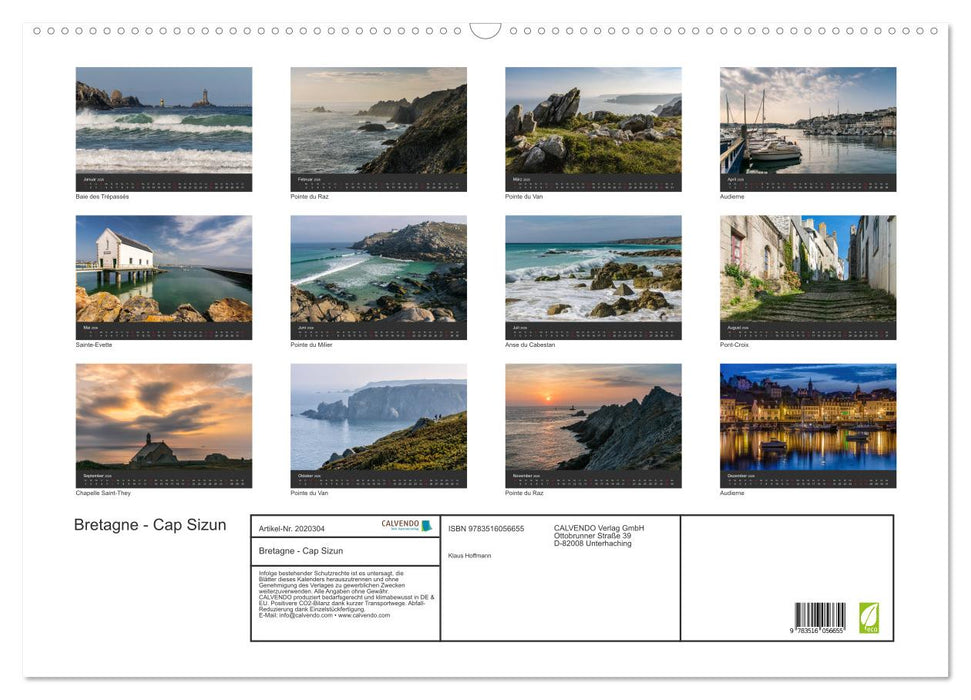Select the January mini calendar strip
Screen dimensions: 971x700
[164, 179]
